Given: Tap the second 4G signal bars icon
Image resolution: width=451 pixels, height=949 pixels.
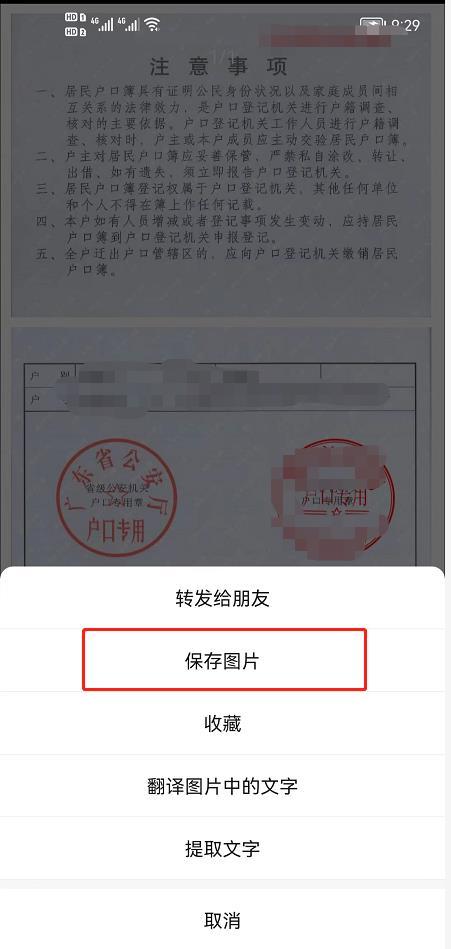Looking at the screenshot, I should click(x=129, y=24).
